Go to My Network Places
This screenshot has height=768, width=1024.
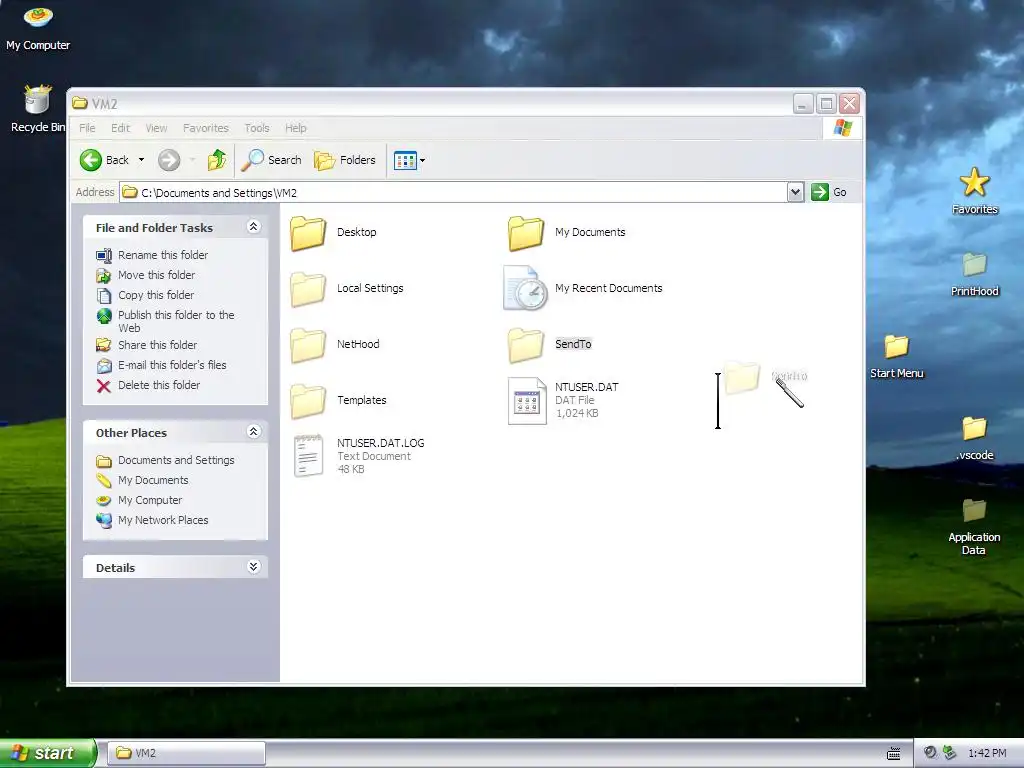pos(163,520)
